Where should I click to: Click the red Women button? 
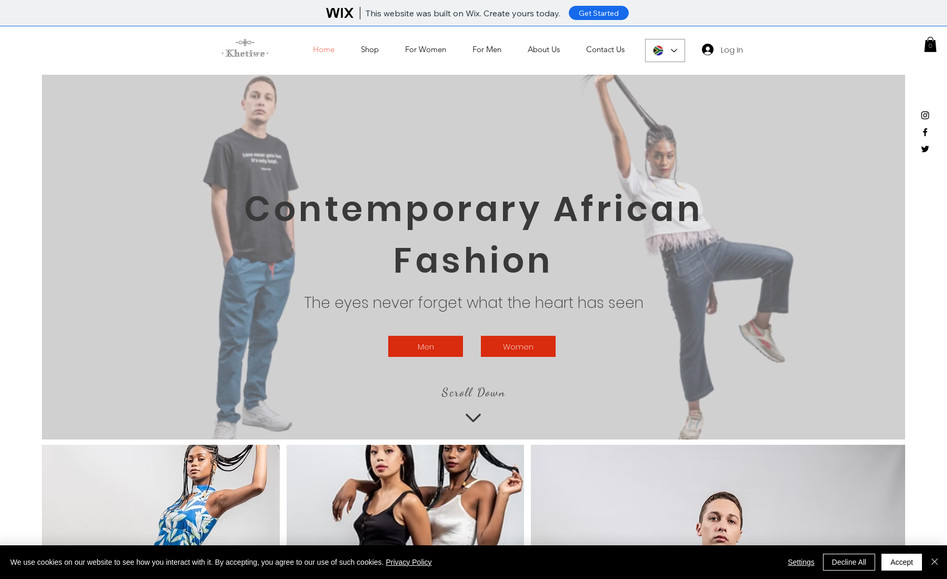tap(518, 347)
